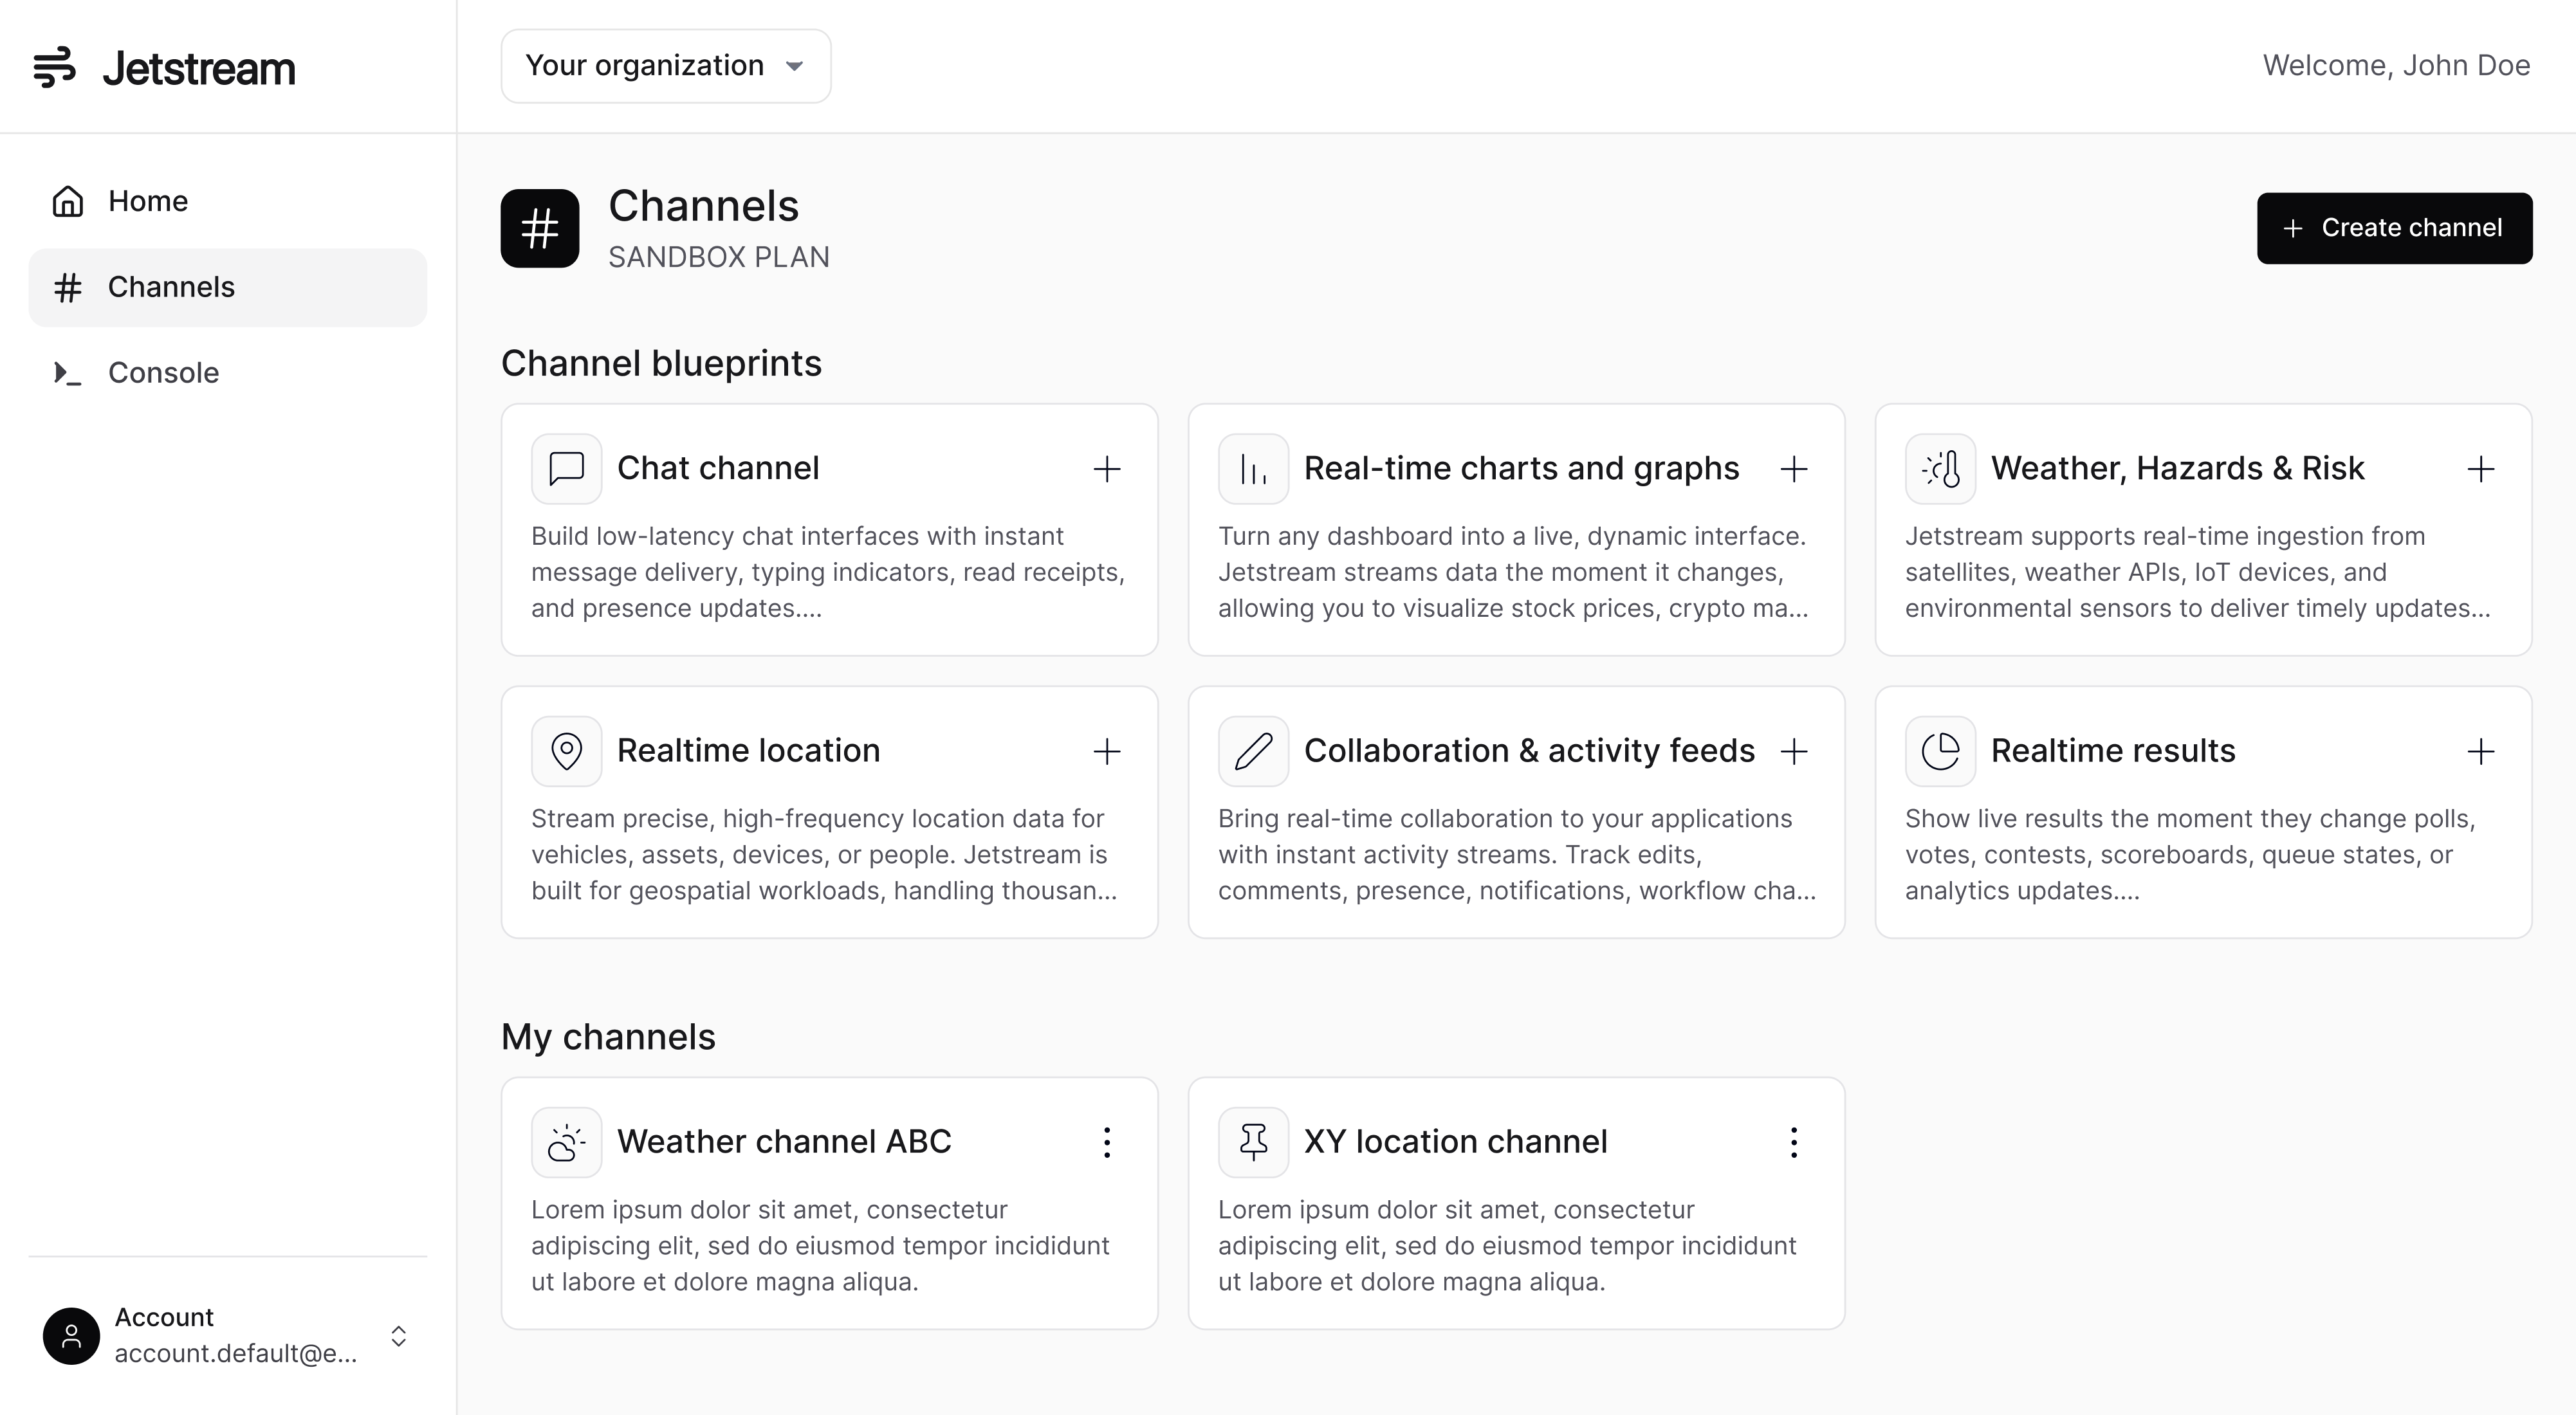Click the account avatar circle icon
This screenshot has height=1415, width=2576.
(x=71, y=1336)
